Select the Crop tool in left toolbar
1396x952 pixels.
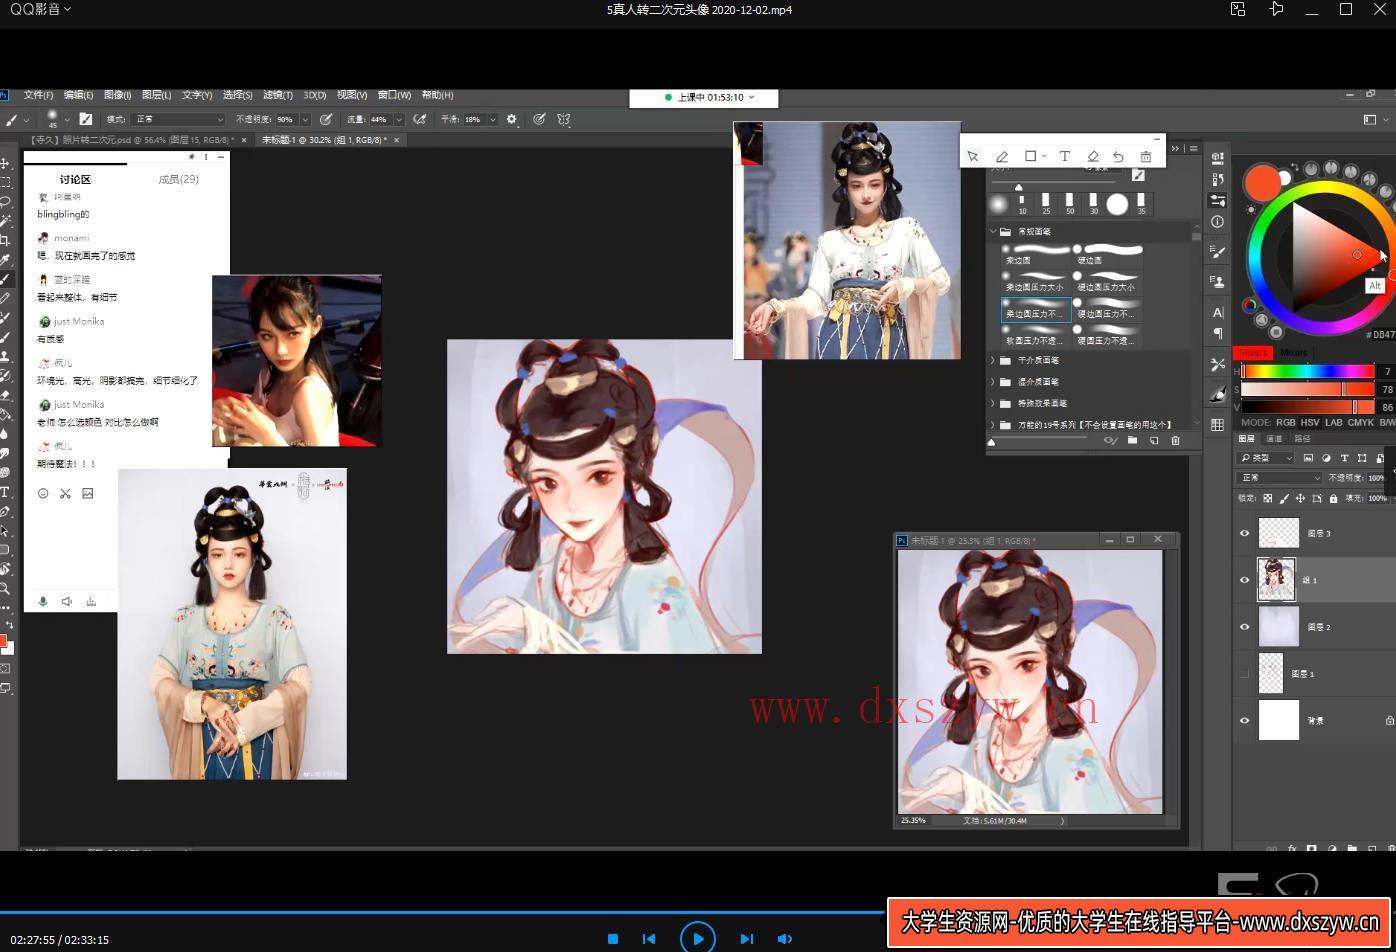[x=5, y=240]
